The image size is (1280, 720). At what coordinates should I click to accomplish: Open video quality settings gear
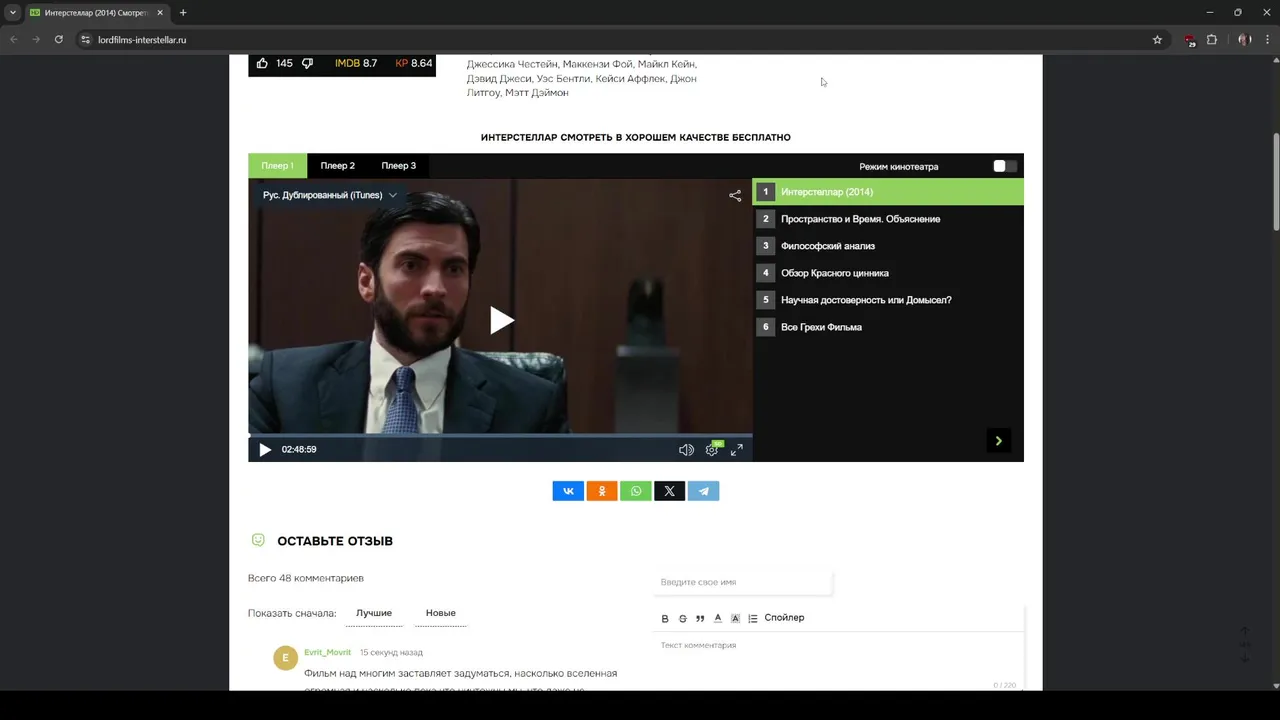[x=712, y=450]
